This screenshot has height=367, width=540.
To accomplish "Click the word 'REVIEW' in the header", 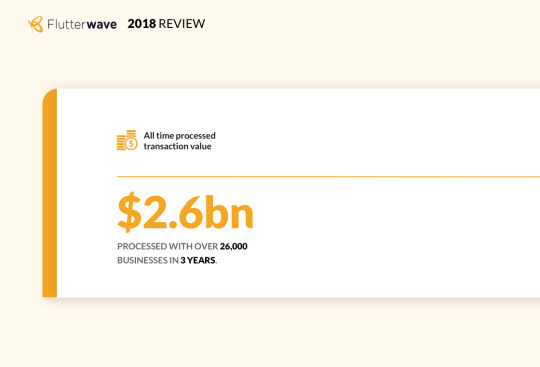I will [x=182, y=24].
